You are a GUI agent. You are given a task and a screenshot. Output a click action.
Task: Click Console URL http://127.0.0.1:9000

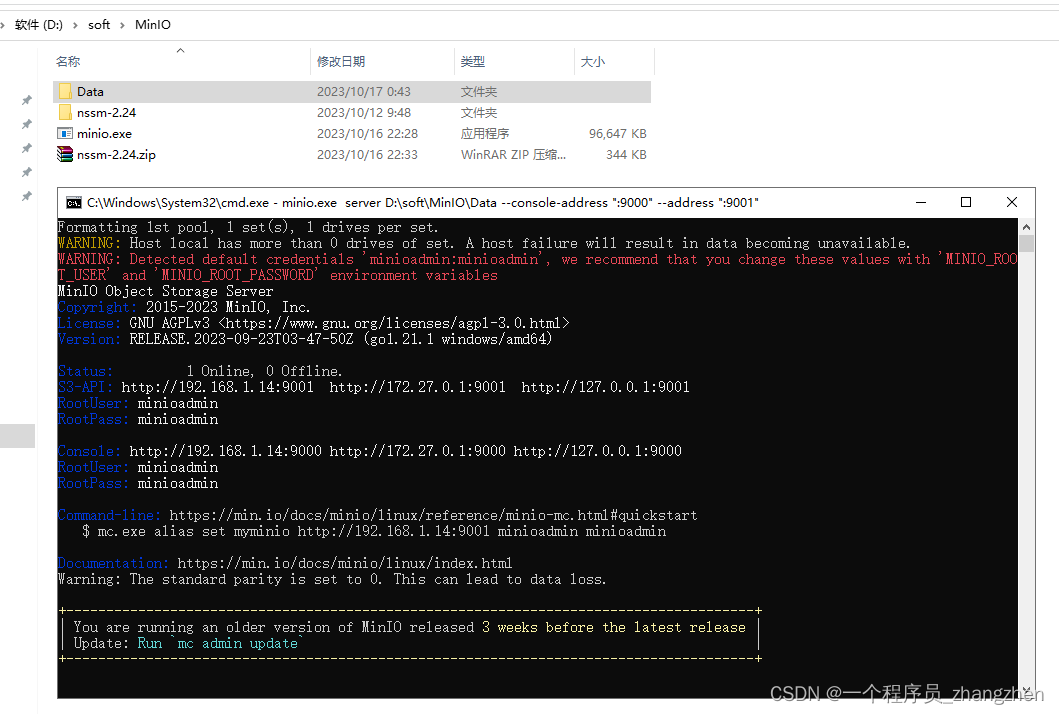pos(598,451)
